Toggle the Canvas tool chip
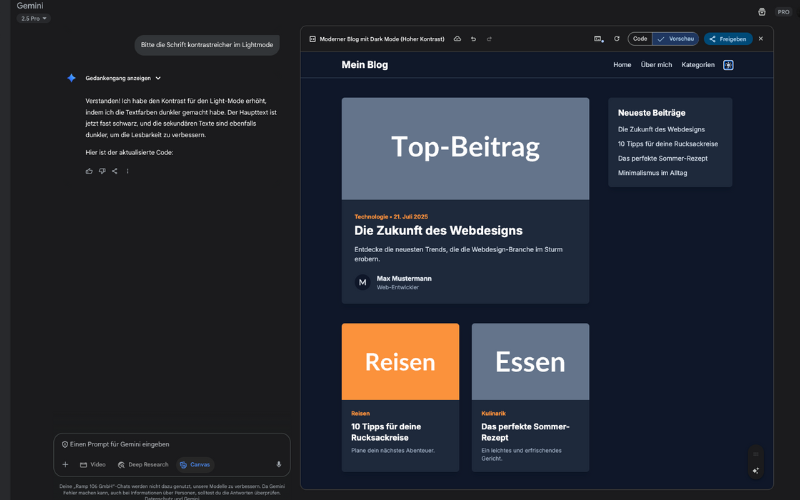800x500 pixels. coord(196,464)
